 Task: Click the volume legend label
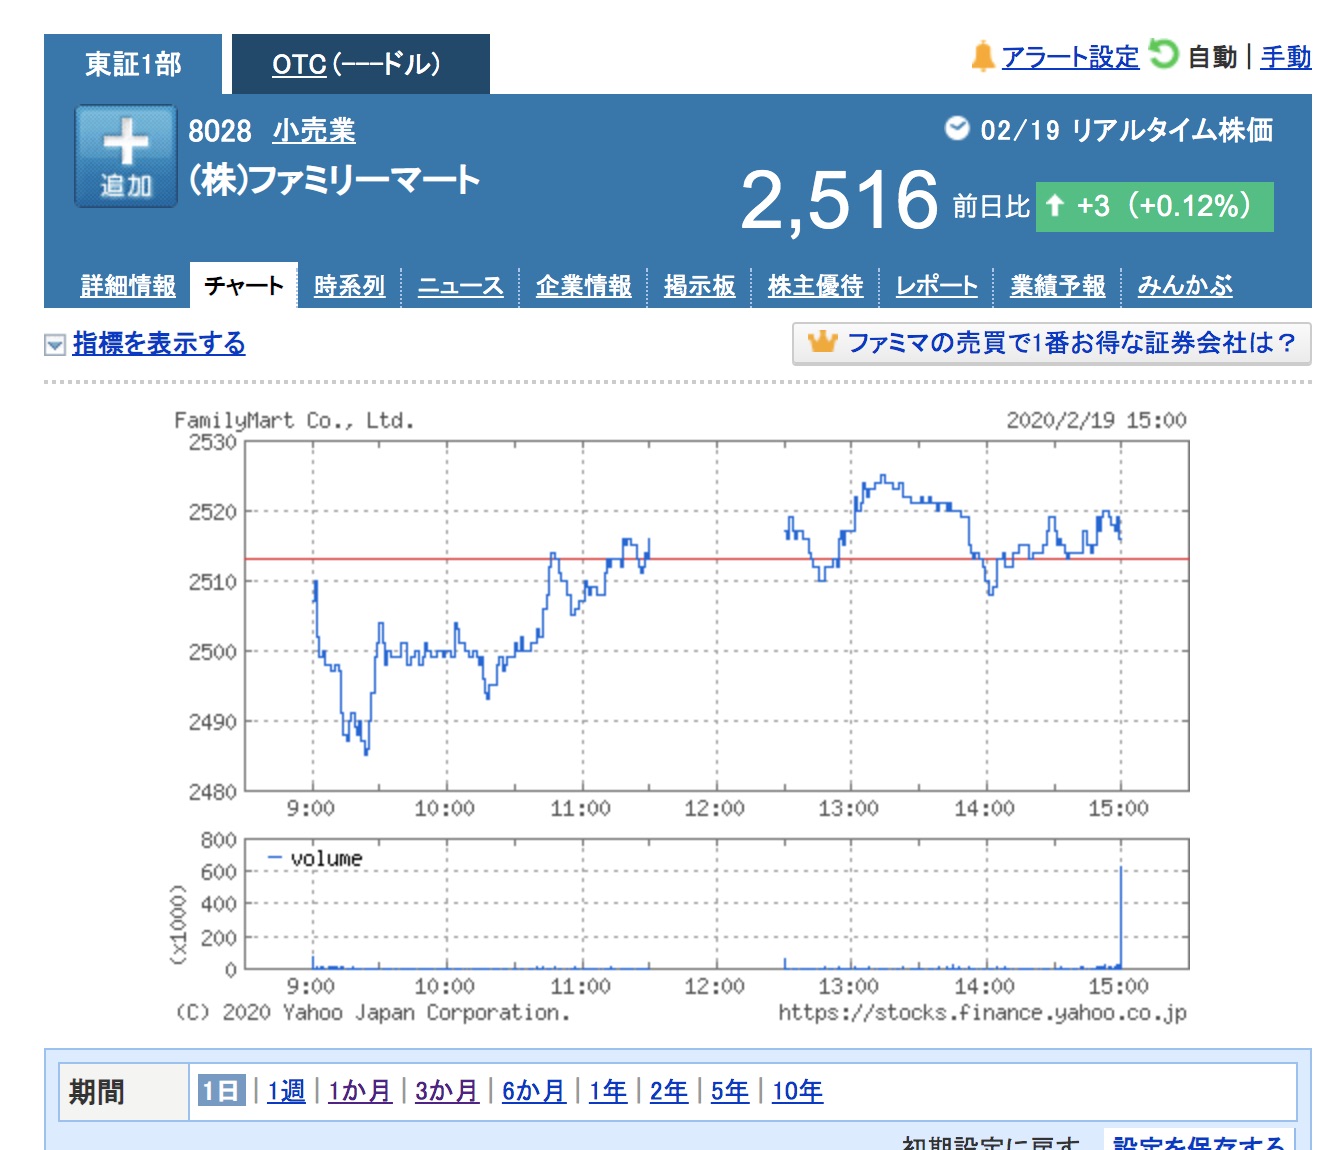pyautogui.click(x=326, y=858)
